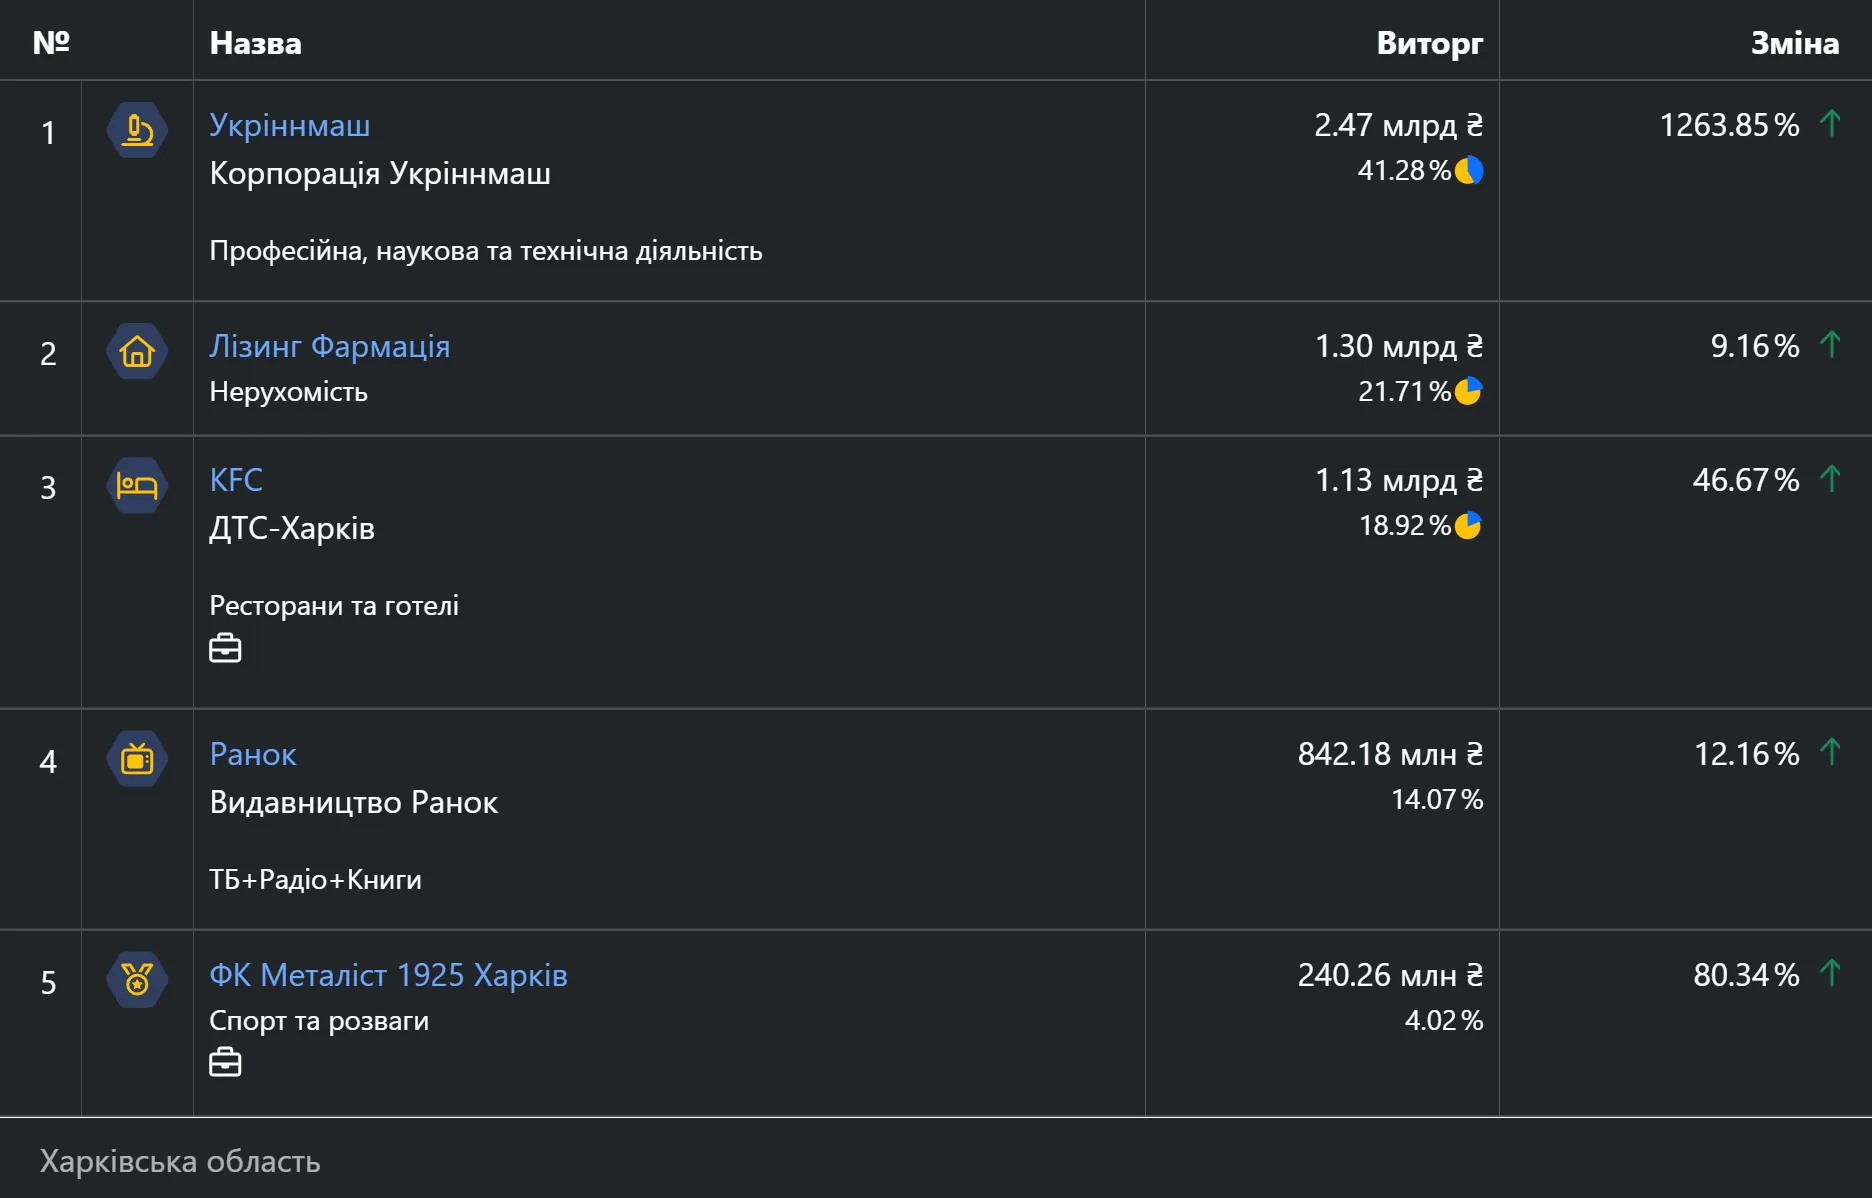The image size is (1872, 1198).
Task: Click the bed icon beside KFC
Action: (137, 485)
